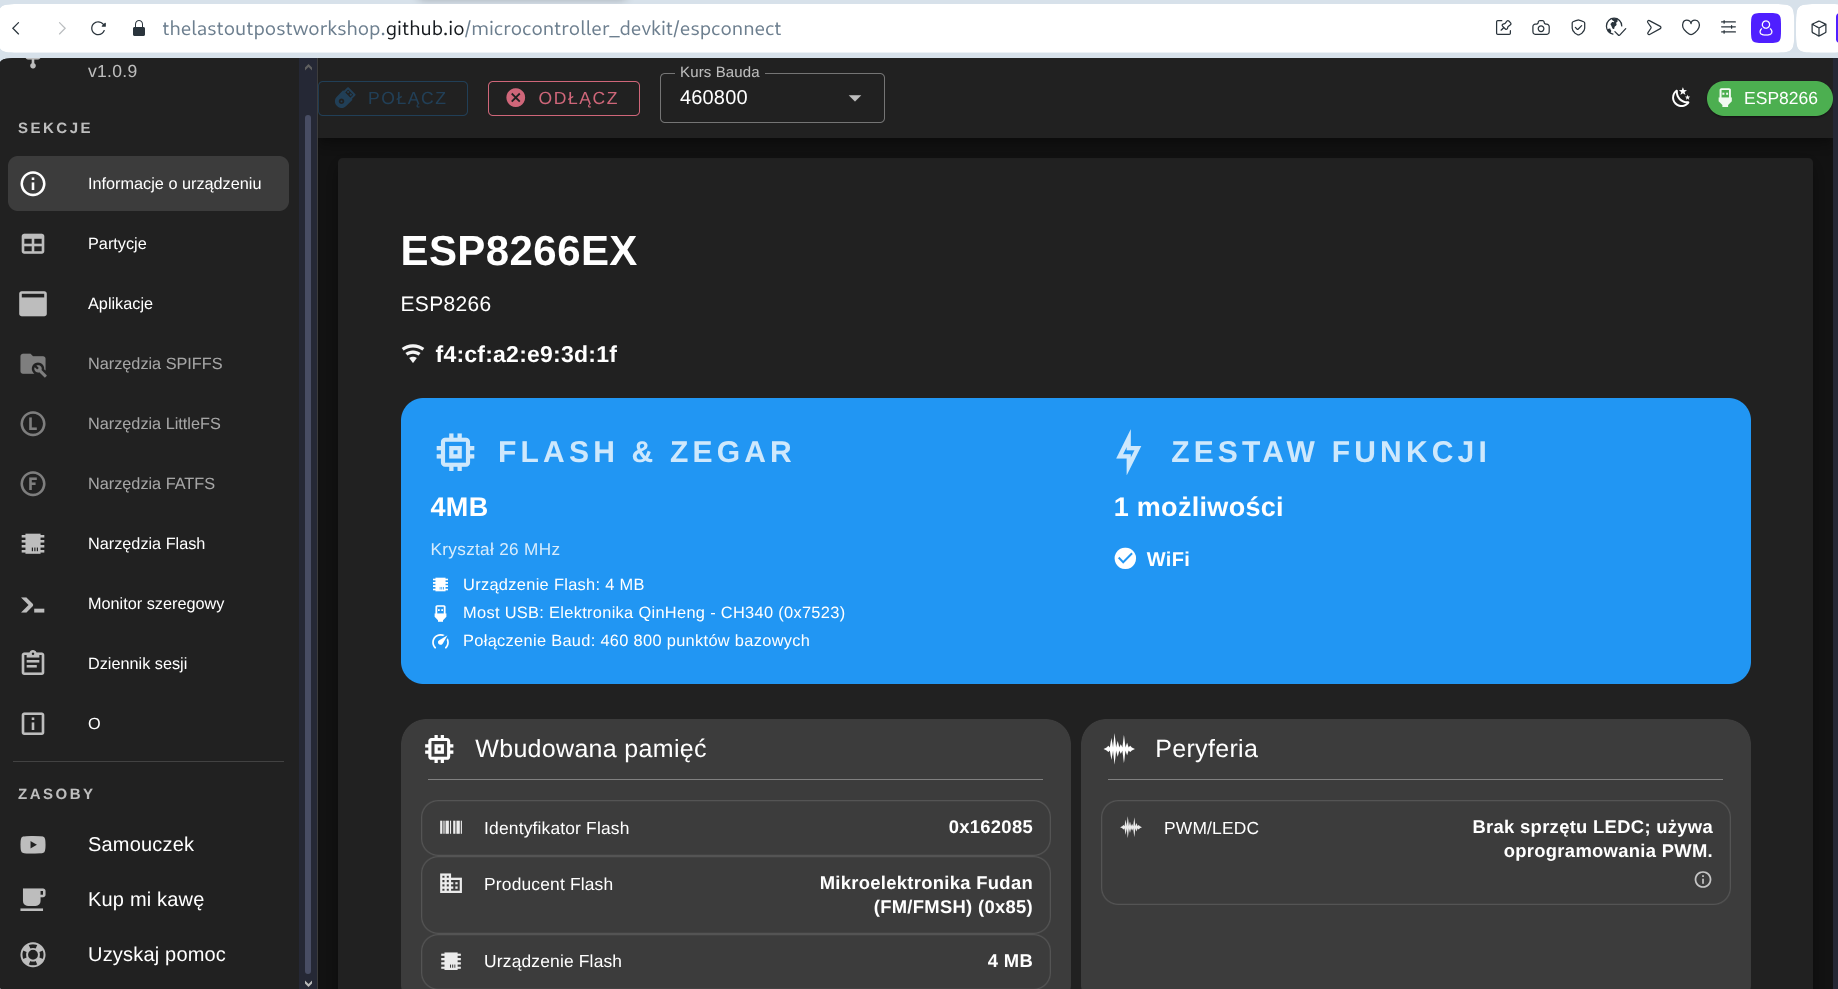Click the Monitor szeregowy terminal icon
1838x989 pixels.
tap(33, 604)
